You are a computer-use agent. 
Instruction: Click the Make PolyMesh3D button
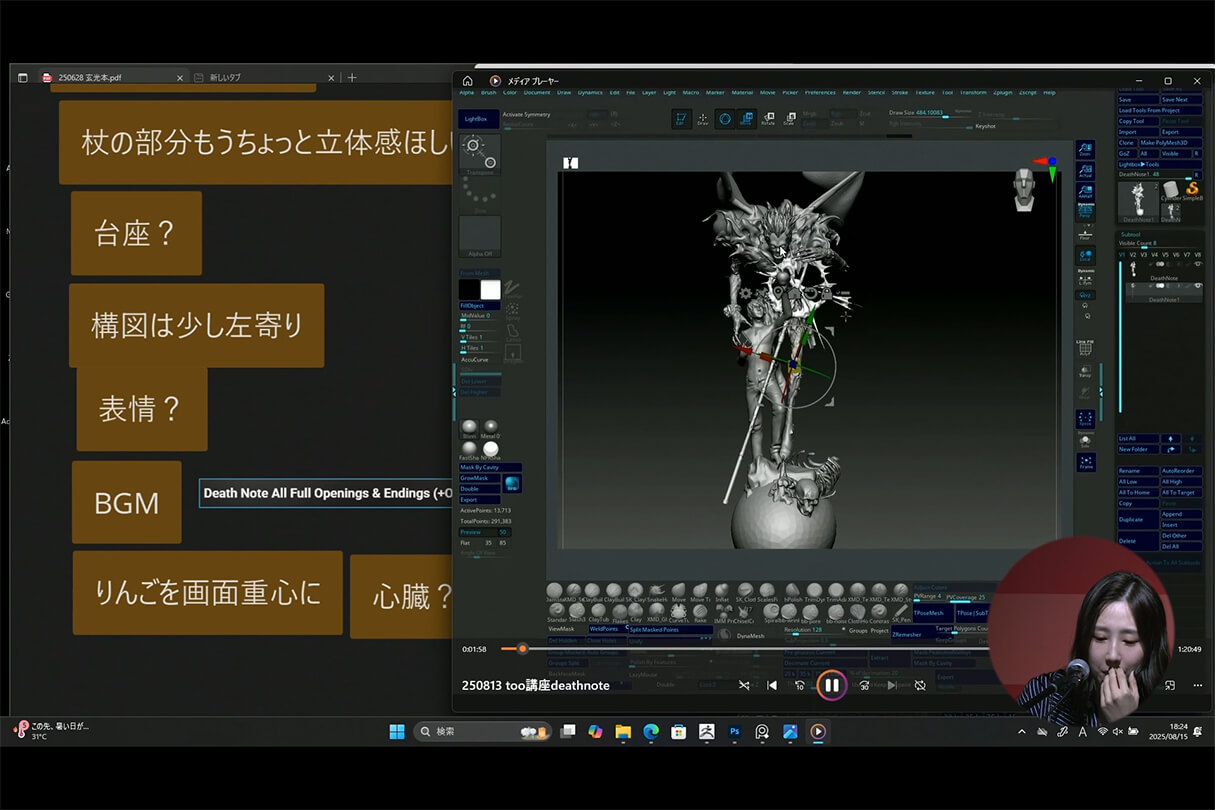point(1163,143)
